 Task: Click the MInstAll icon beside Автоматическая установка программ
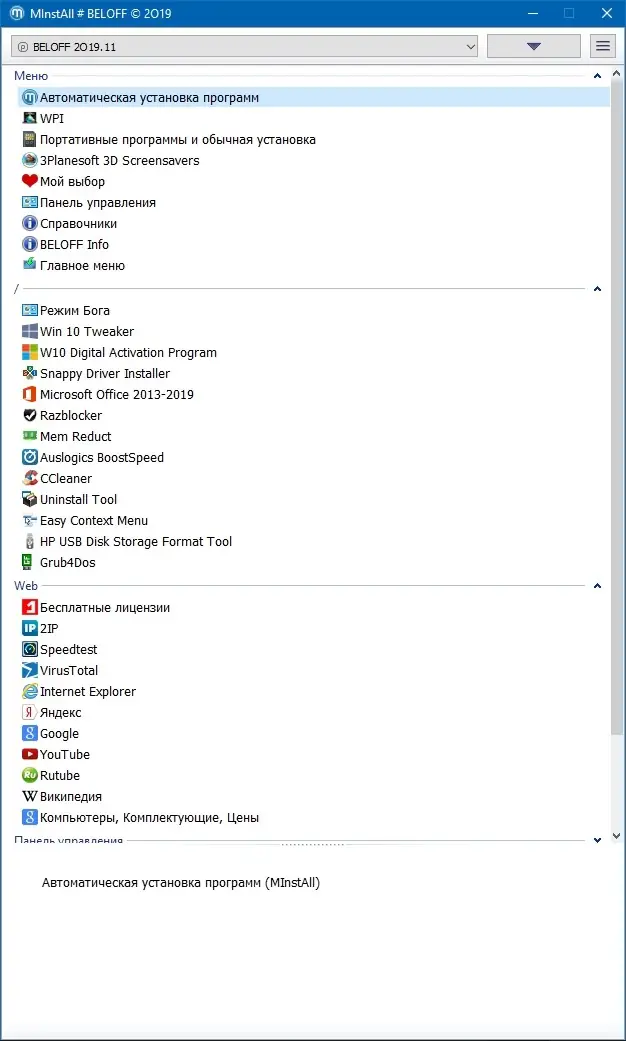29,98
